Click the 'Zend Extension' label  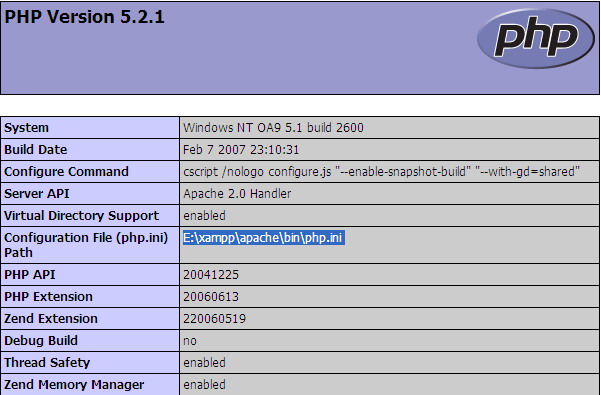click(x=51, y=318)
